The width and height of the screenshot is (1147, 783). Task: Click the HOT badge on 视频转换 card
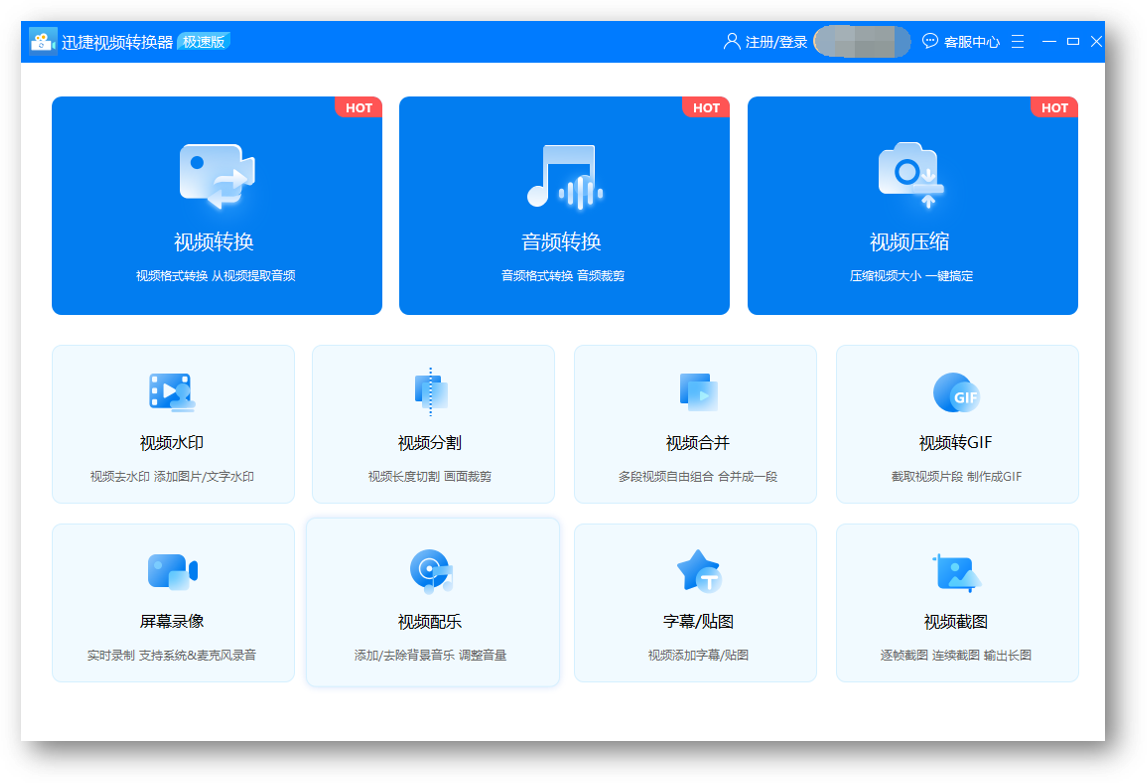coord(358,108)
